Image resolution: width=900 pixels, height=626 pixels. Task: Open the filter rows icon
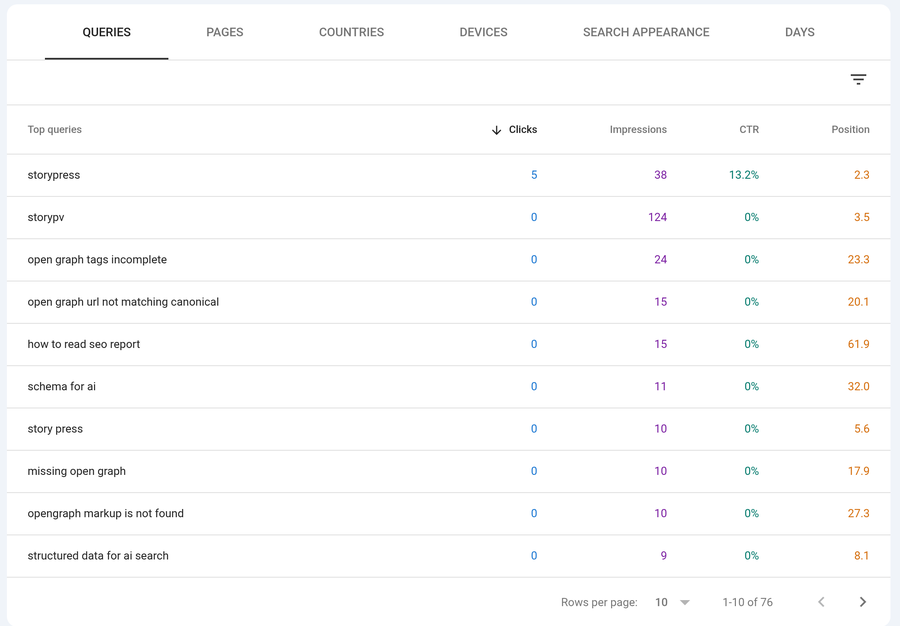pos(858,80)
